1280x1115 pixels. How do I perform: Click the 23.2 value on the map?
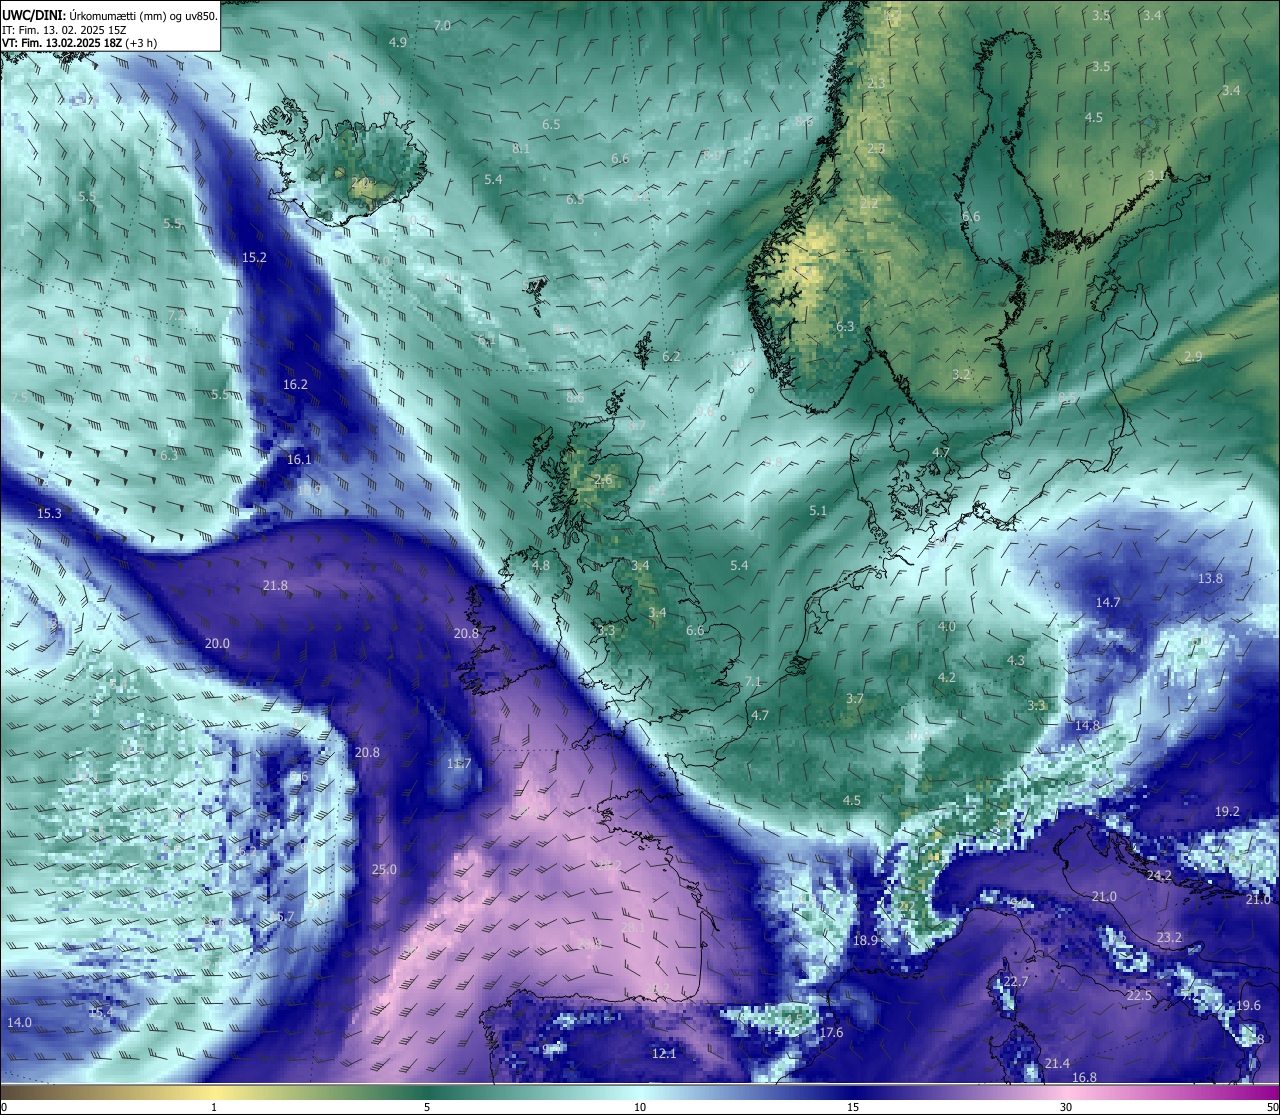pyautogui.click(x=1169, y=937)
